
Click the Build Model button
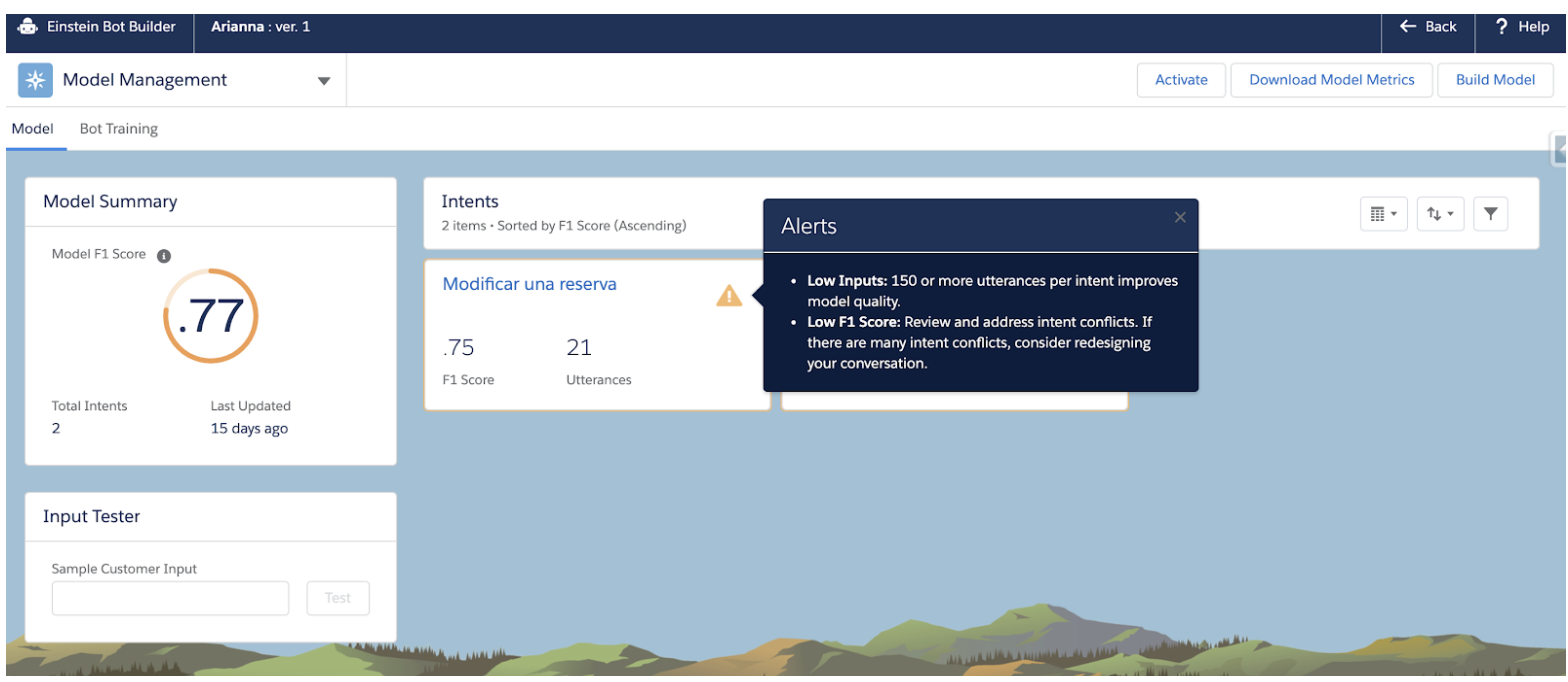click(x=1495, y=80)
